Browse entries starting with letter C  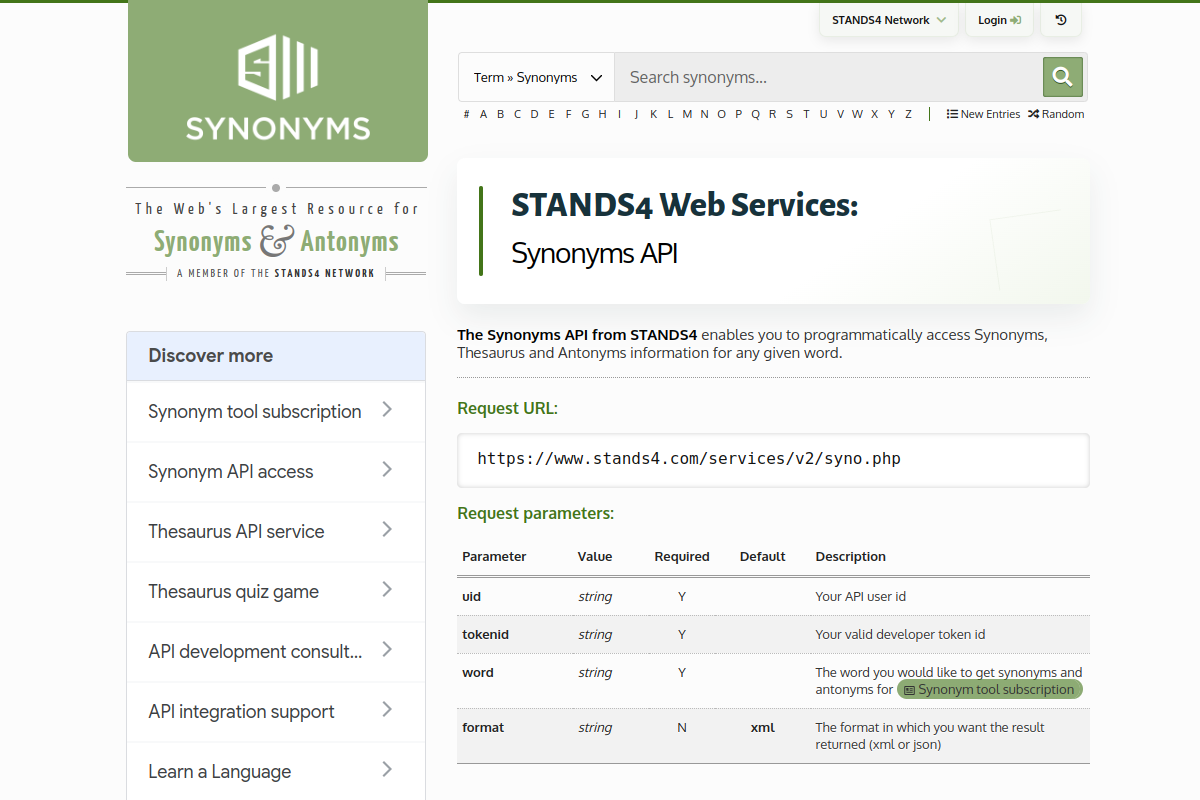tap(518, 114)
